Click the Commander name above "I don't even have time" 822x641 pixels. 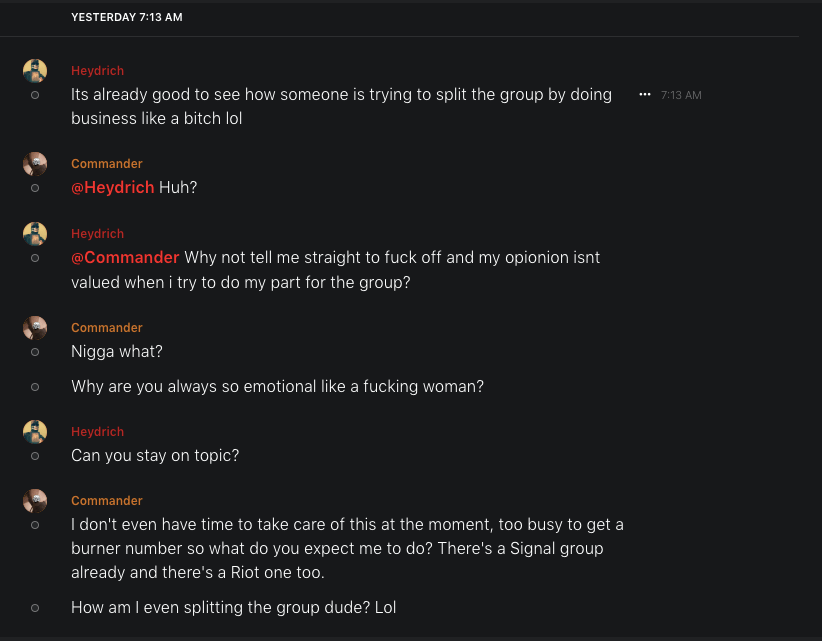107,501
